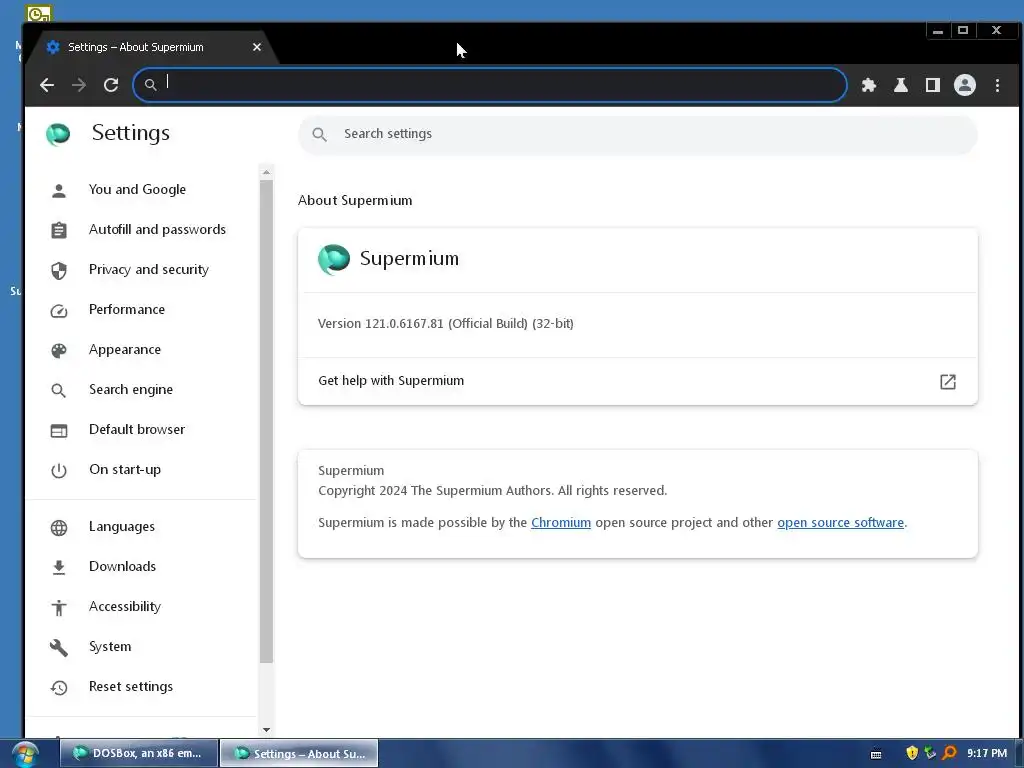Click the external link icon for help
This screenshot has height=768, width=1024.
948,381
